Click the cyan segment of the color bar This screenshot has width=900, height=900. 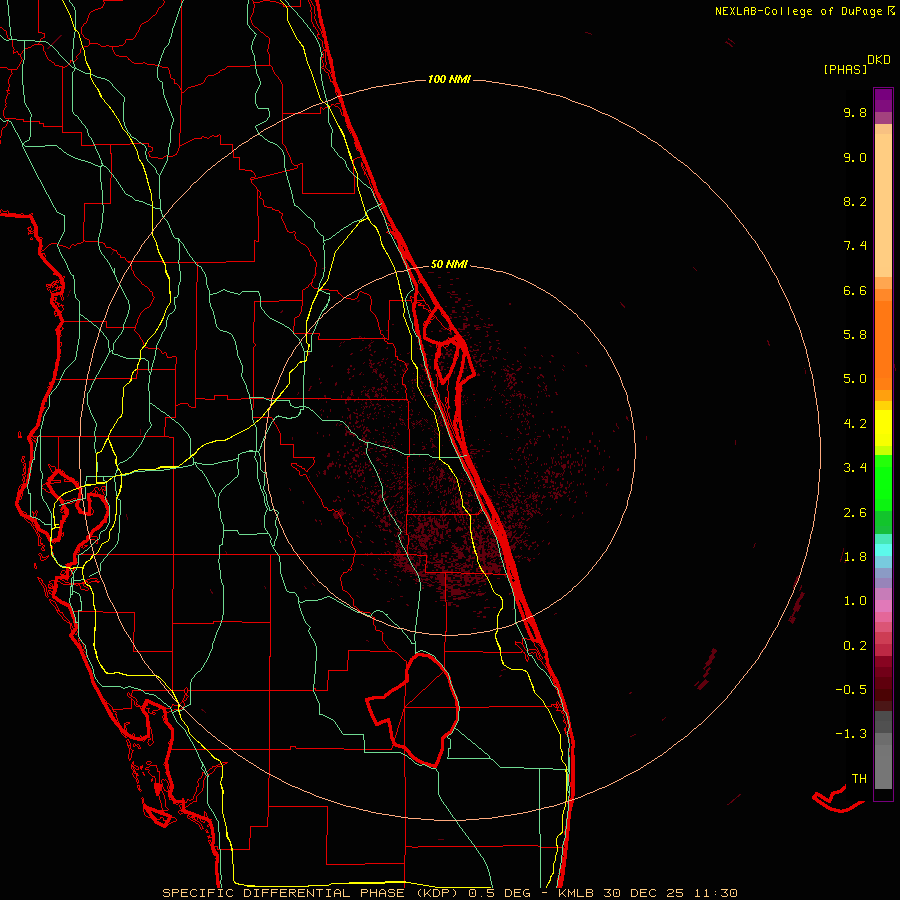pyautogui.click(x=883, y=550)
